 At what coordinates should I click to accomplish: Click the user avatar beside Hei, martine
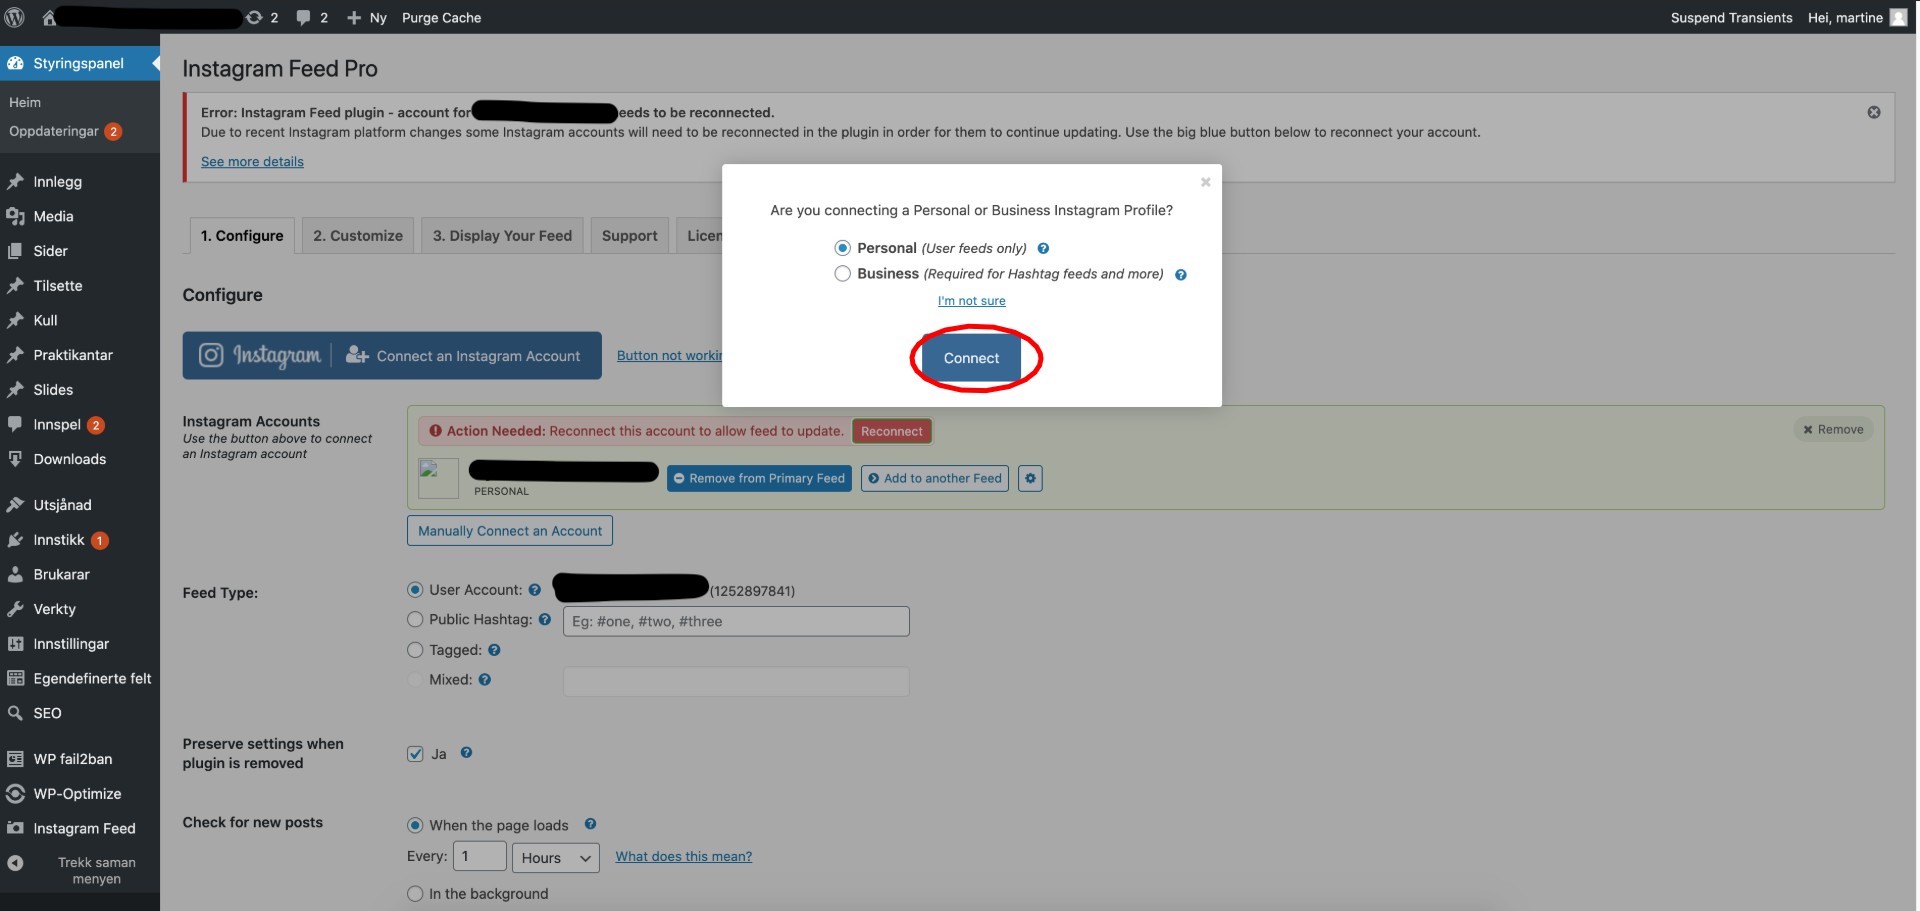tap(1898, 17)
